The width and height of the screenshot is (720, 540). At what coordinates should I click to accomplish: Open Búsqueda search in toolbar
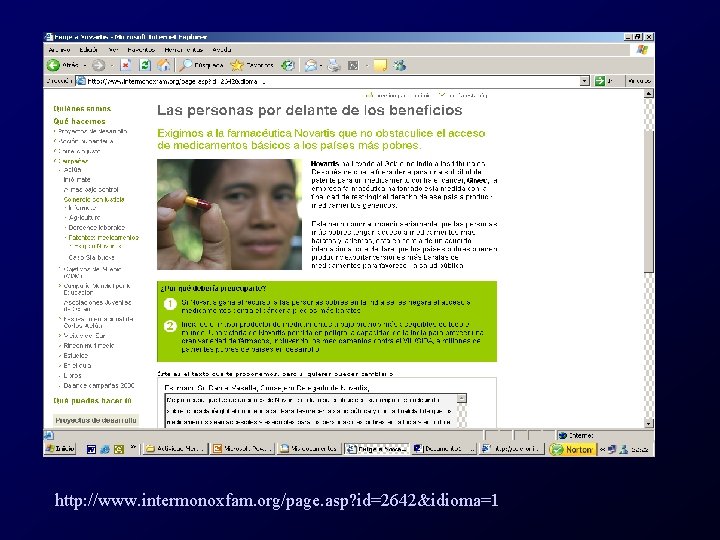[x=202, y=66]
